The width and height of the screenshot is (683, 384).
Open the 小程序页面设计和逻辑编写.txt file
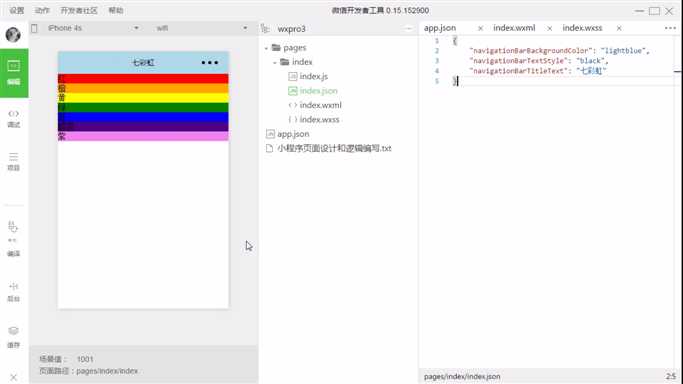[334, 148]
